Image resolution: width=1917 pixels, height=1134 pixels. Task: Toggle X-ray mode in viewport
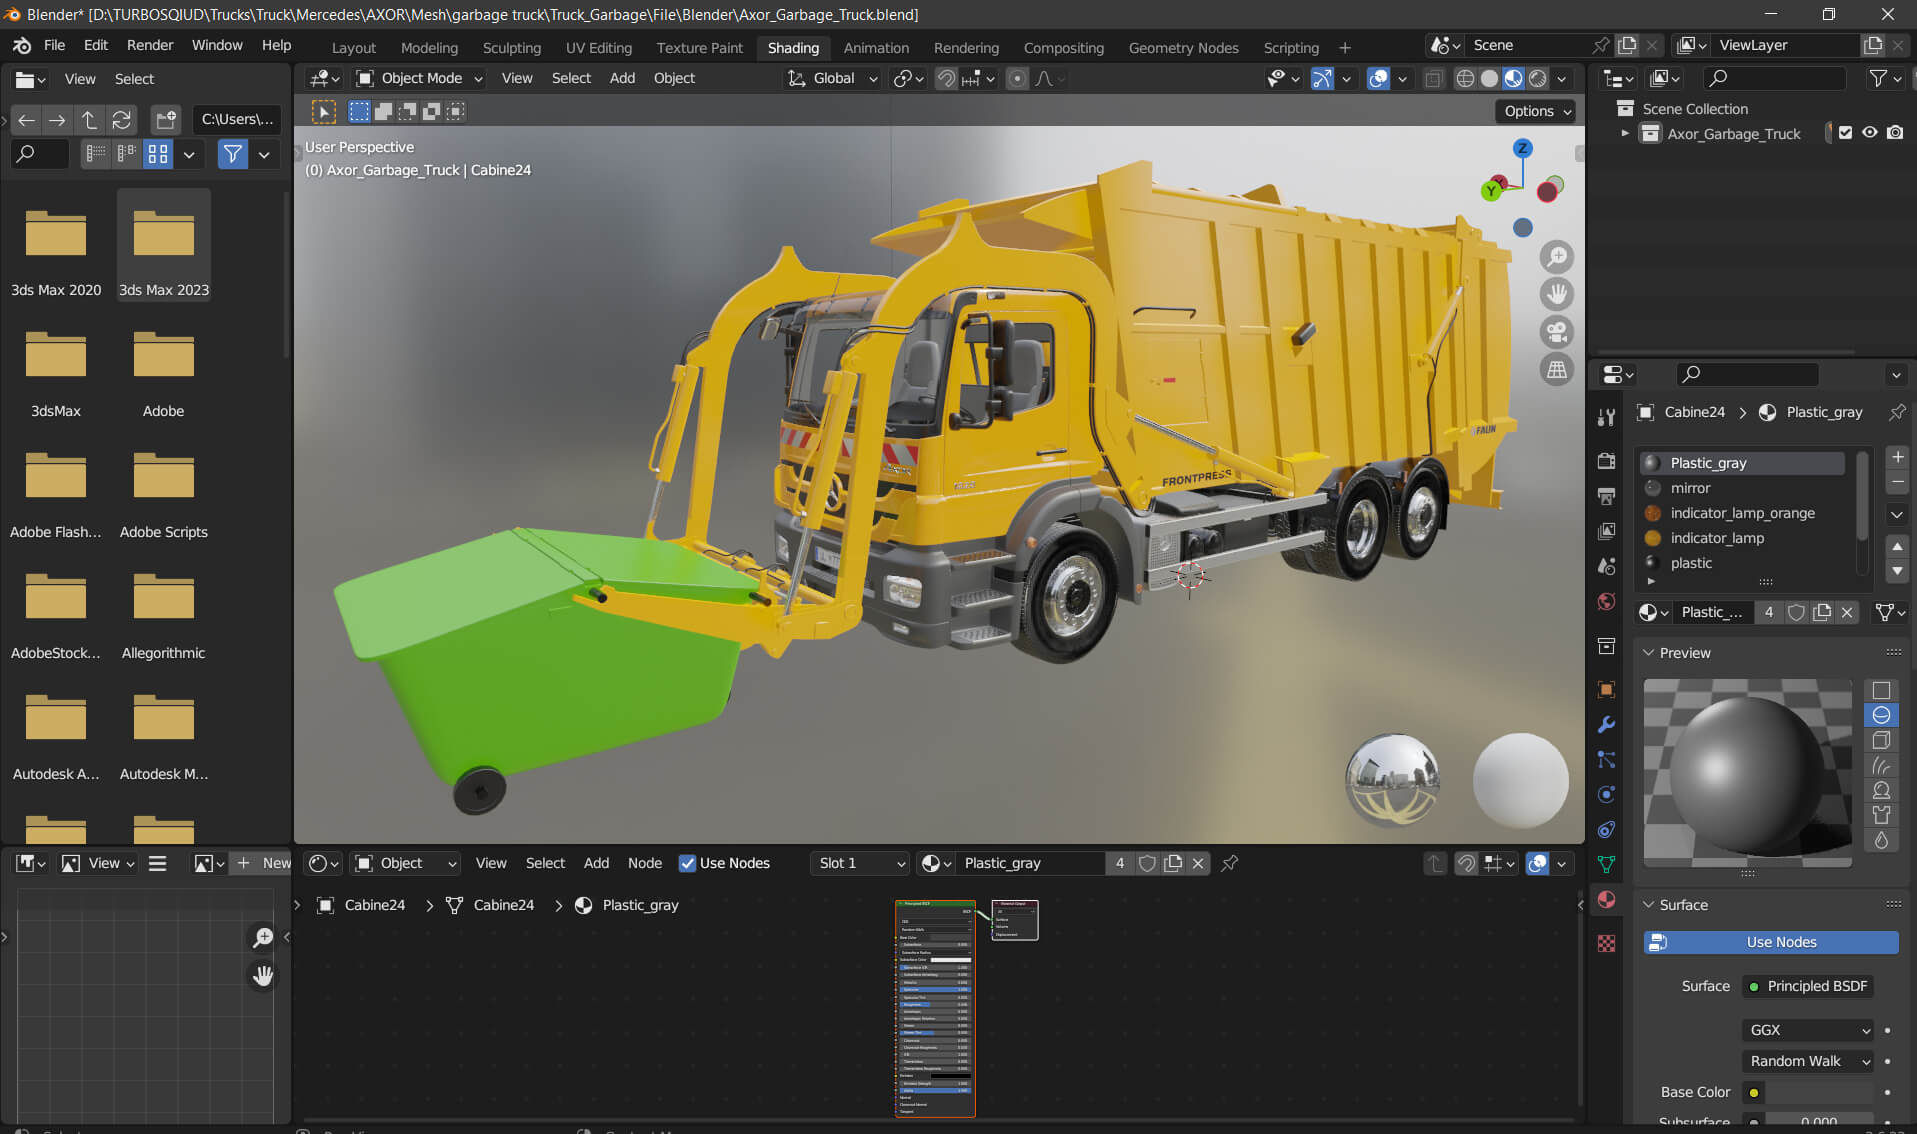(x=1433, y=78)
